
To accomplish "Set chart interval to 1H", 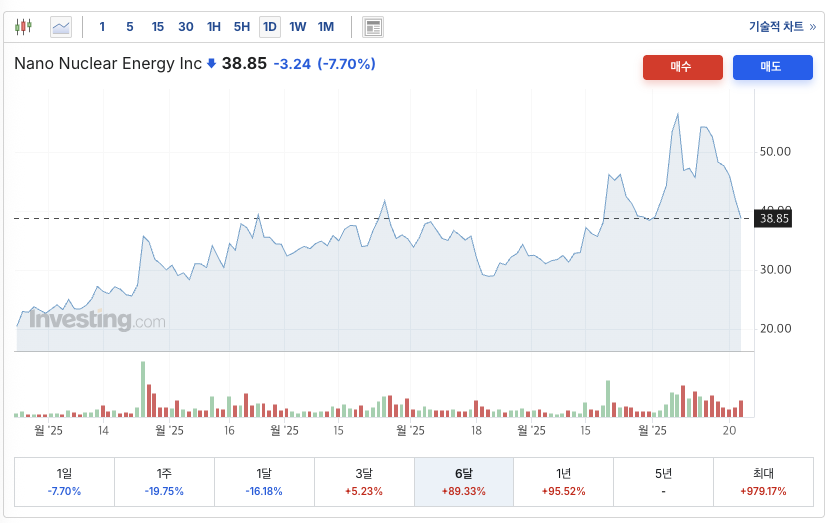I will (214, 27).
